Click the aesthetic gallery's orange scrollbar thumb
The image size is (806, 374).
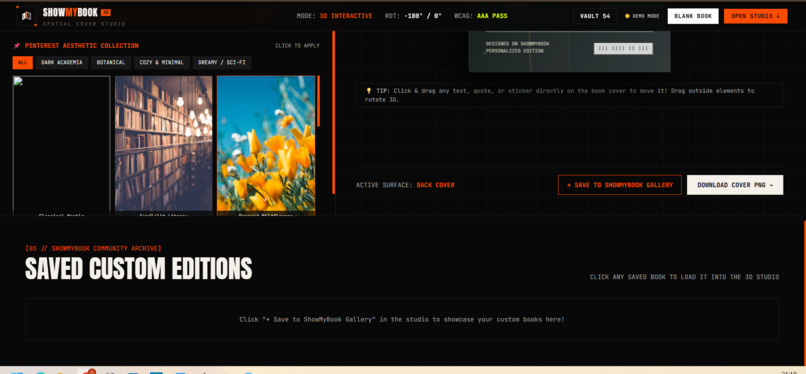point(319,101)
